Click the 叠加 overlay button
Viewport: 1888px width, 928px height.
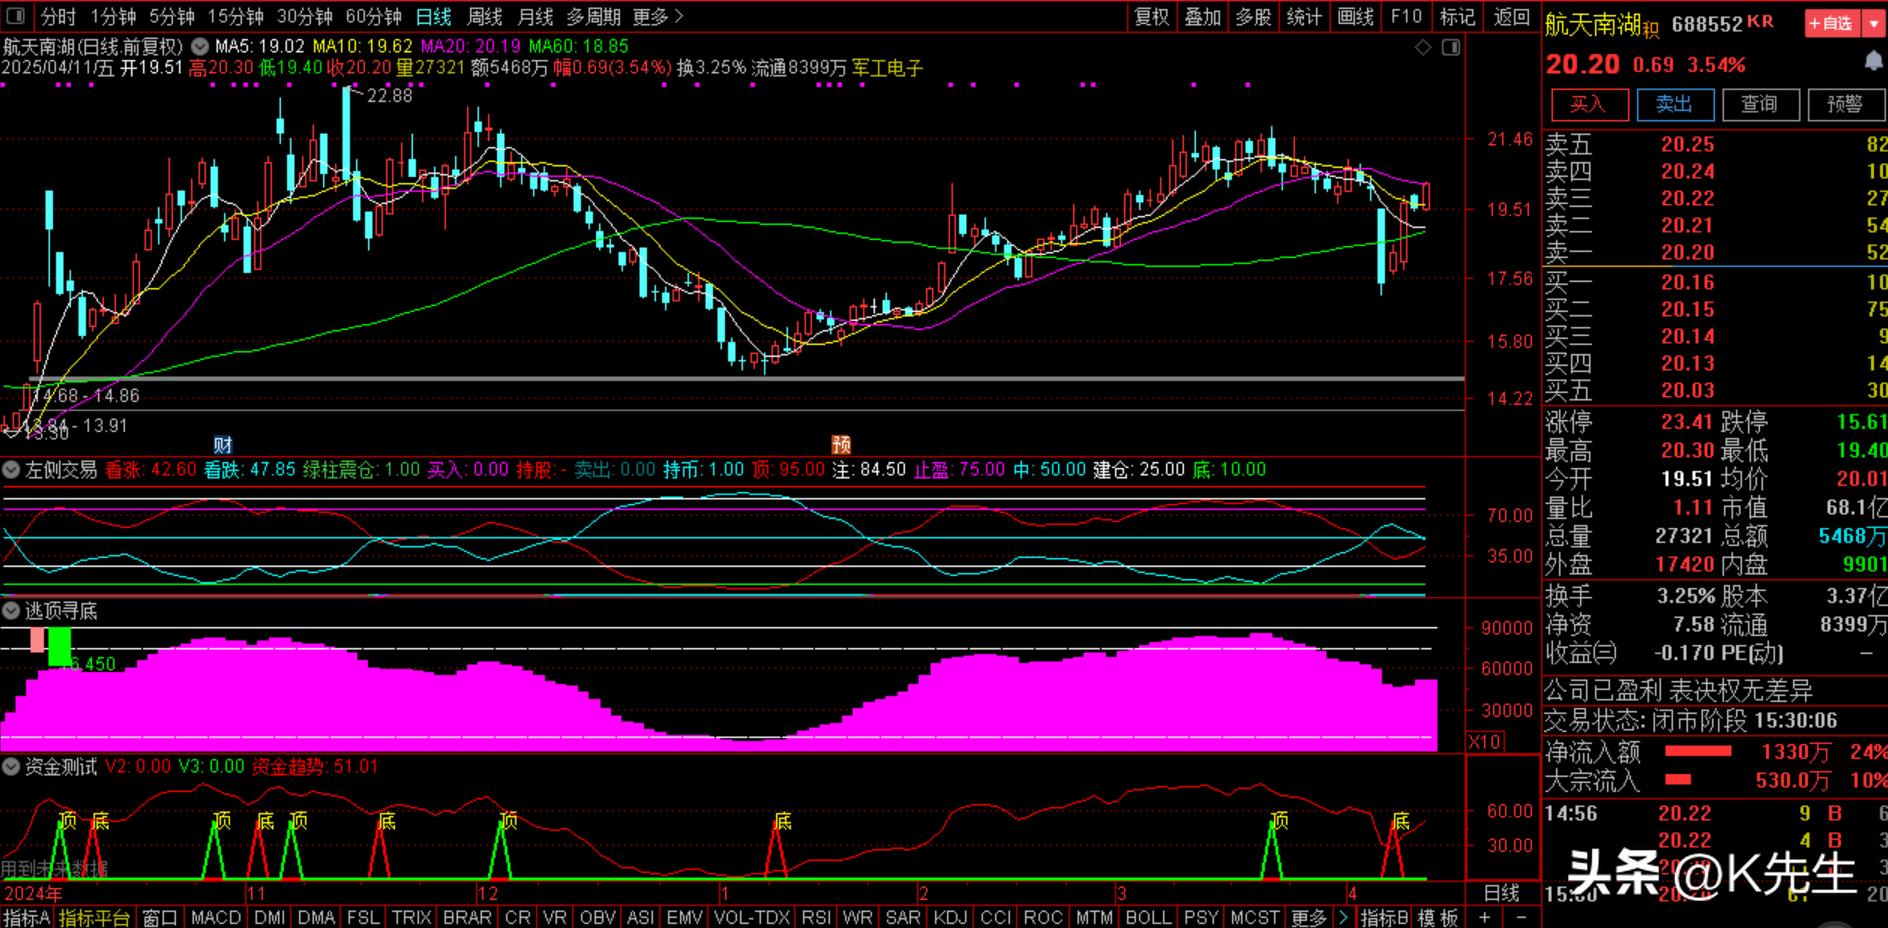point(1202,17)
